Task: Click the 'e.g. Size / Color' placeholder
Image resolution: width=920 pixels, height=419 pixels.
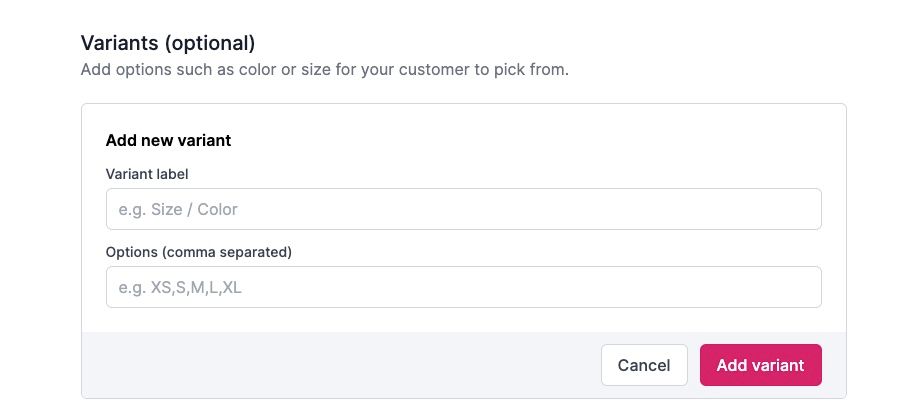Action: [178, 209]
